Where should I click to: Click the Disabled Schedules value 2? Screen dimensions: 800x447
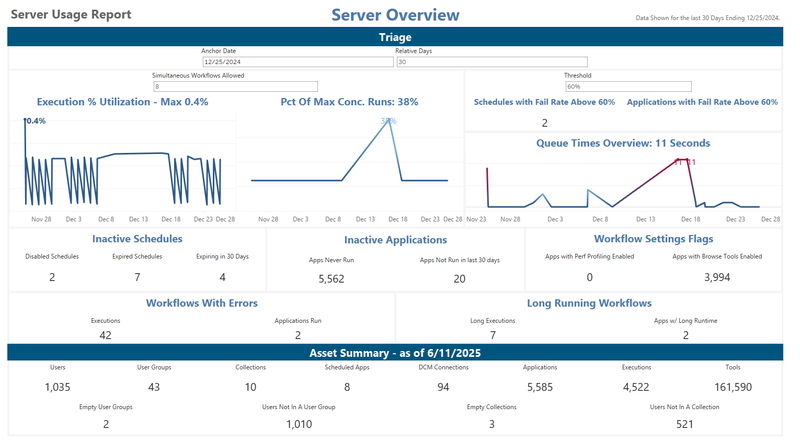point(52,277)
